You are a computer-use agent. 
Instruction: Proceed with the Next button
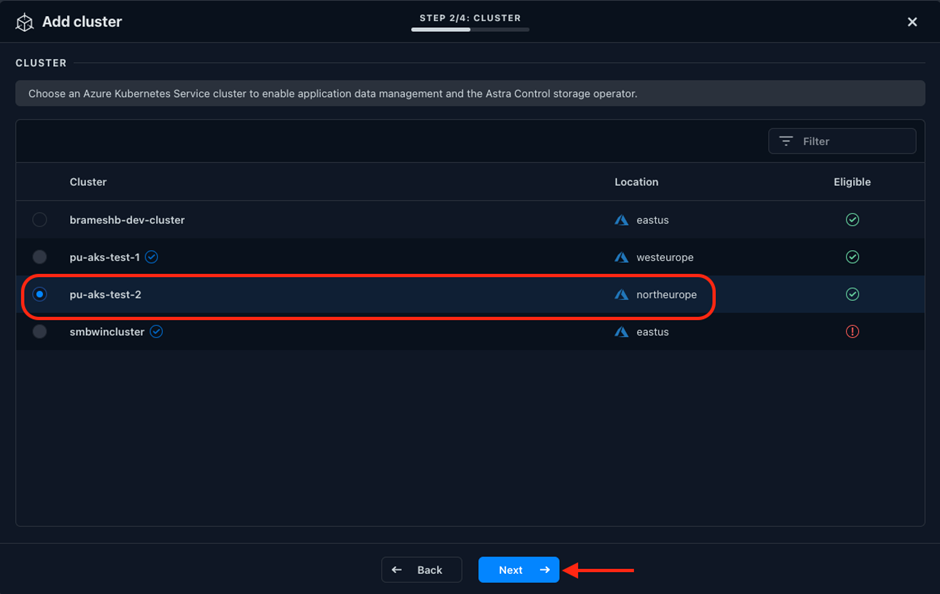(x=519, y=569)
